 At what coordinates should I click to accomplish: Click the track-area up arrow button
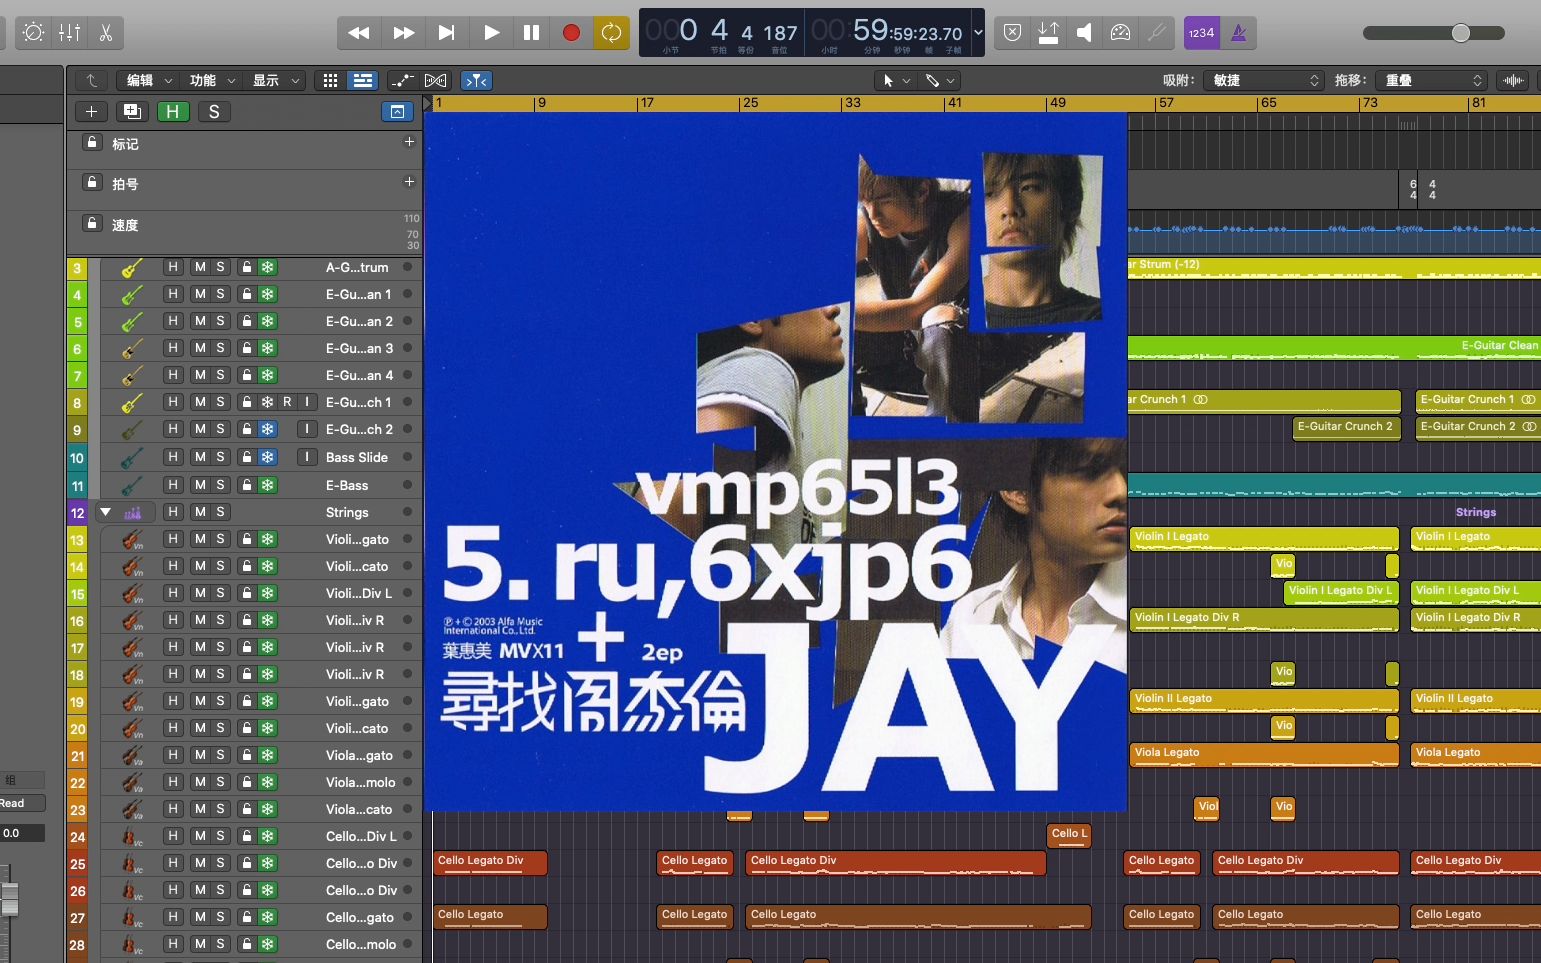(x=91, y=80)
